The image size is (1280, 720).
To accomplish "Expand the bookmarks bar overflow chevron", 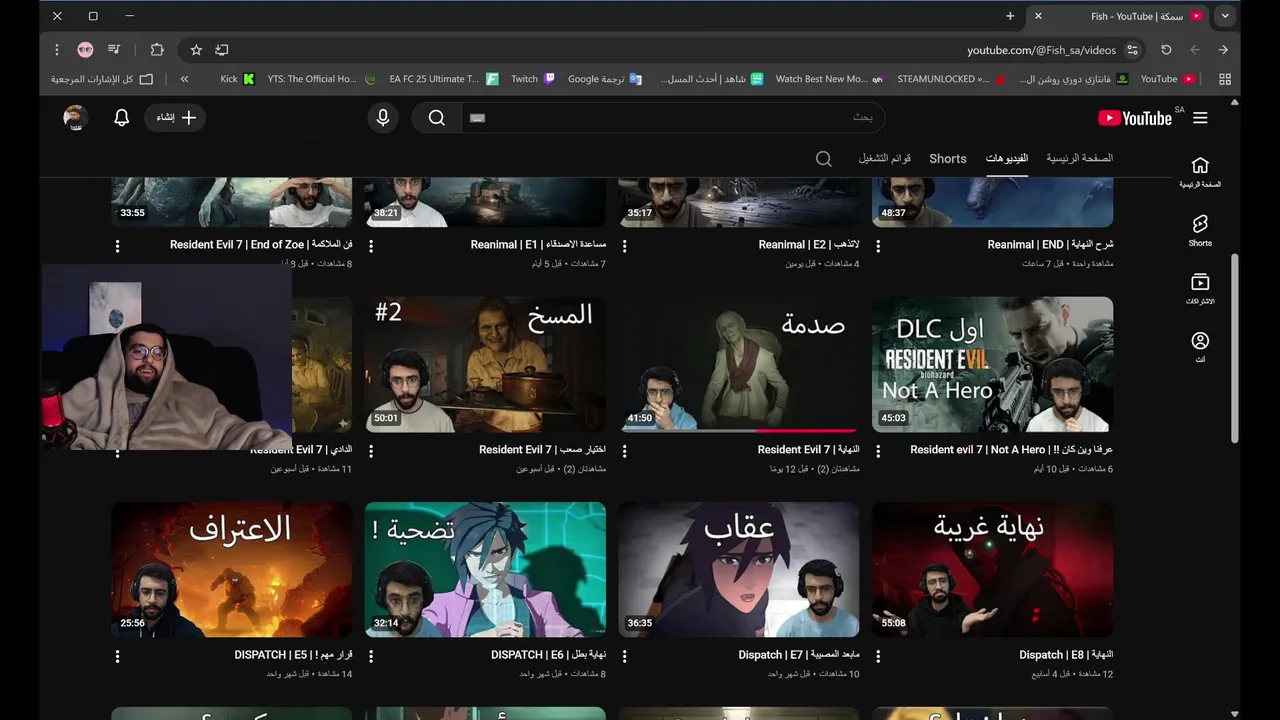I will click(x=184, y=79).
